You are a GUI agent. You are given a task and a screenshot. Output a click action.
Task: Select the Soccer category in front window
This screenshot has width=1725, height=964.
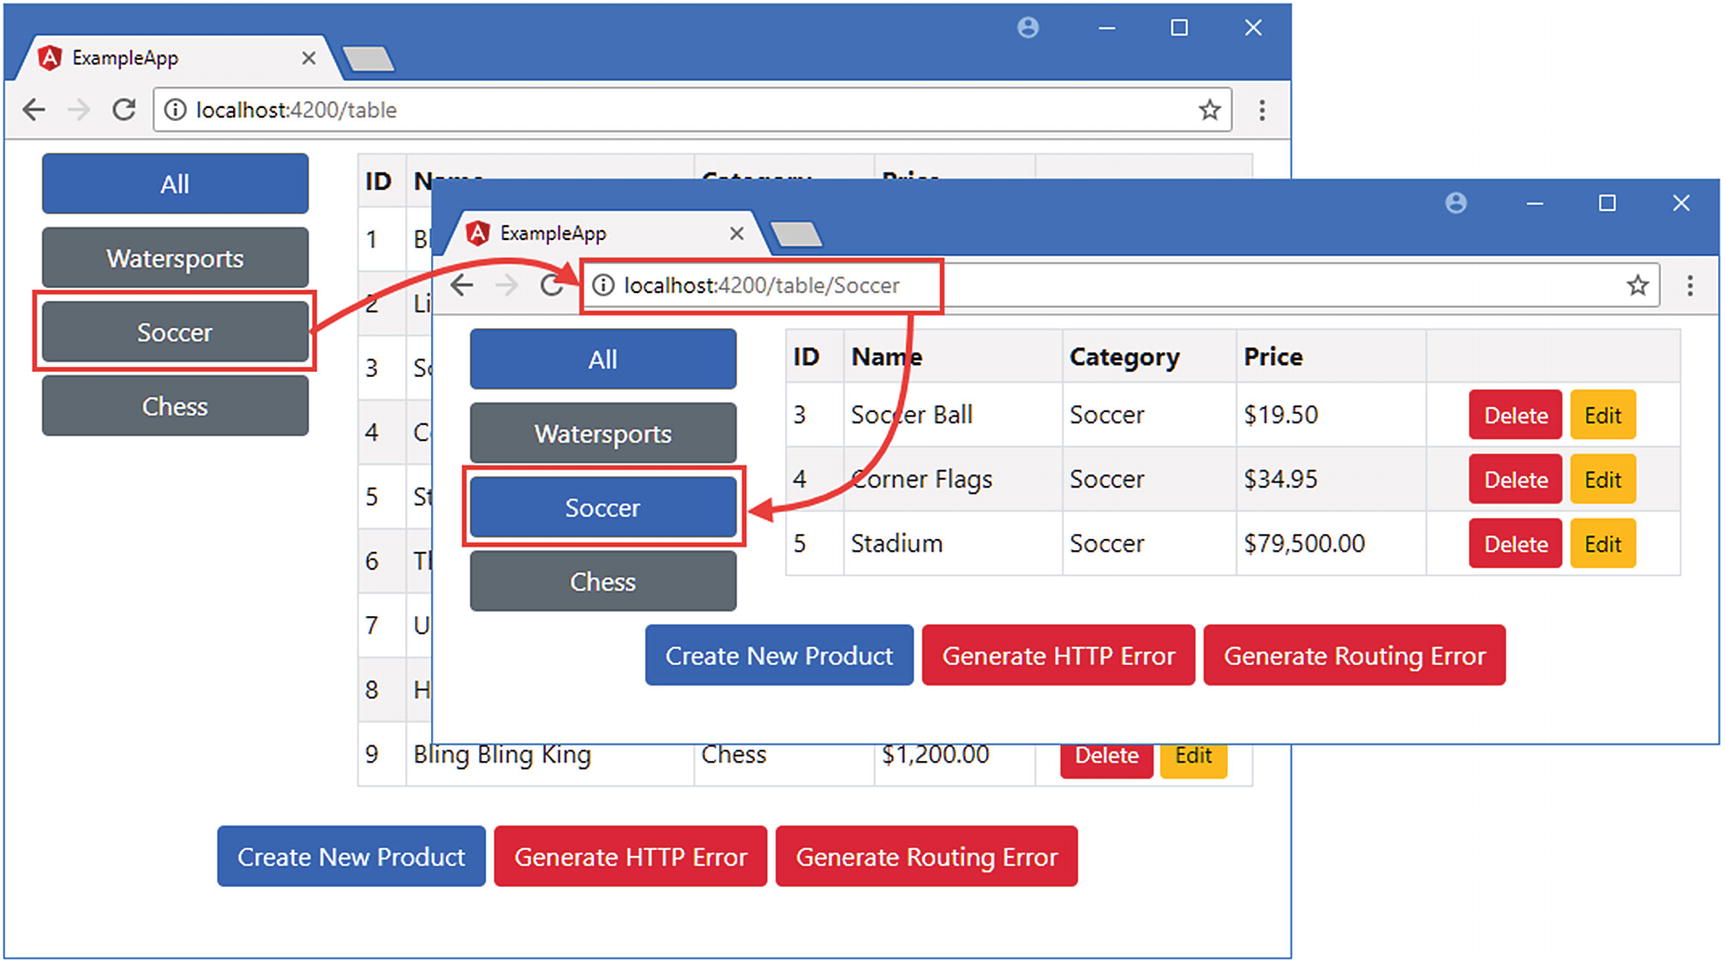(x=603, y=507)
